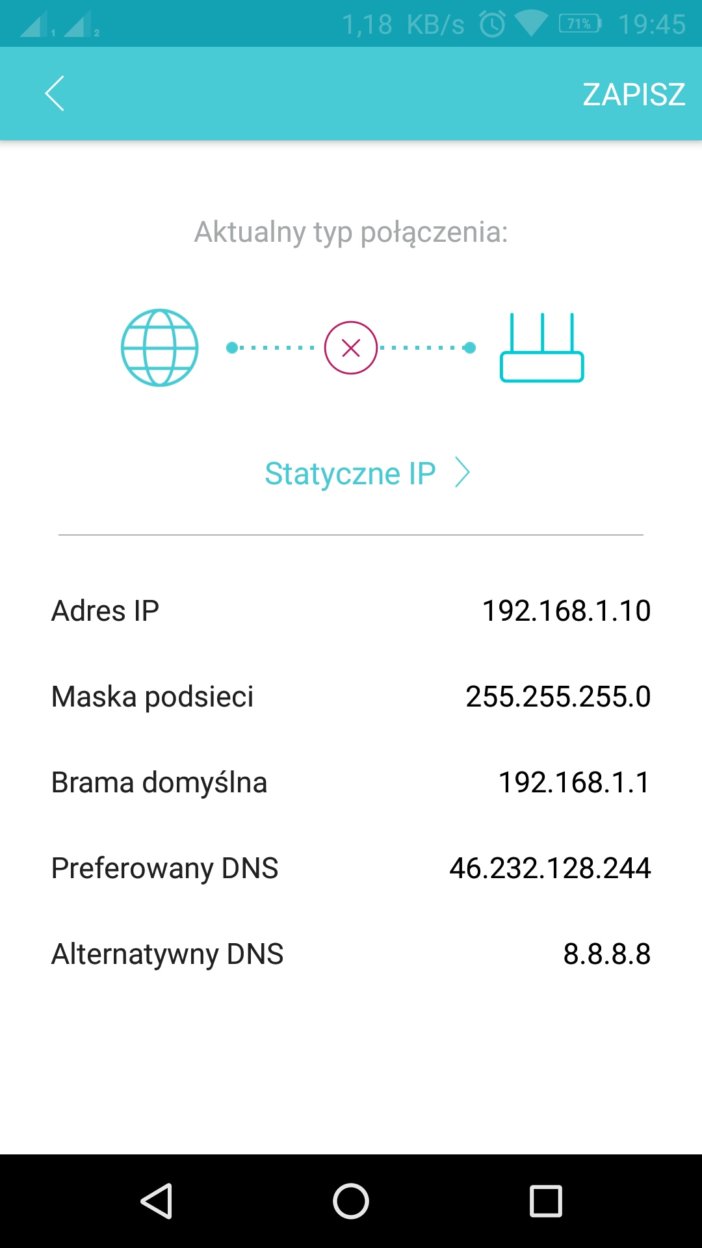Edit the Adres IP value 192.168.1.10
The image size is (702, 1248).
[x=566, y=610]
